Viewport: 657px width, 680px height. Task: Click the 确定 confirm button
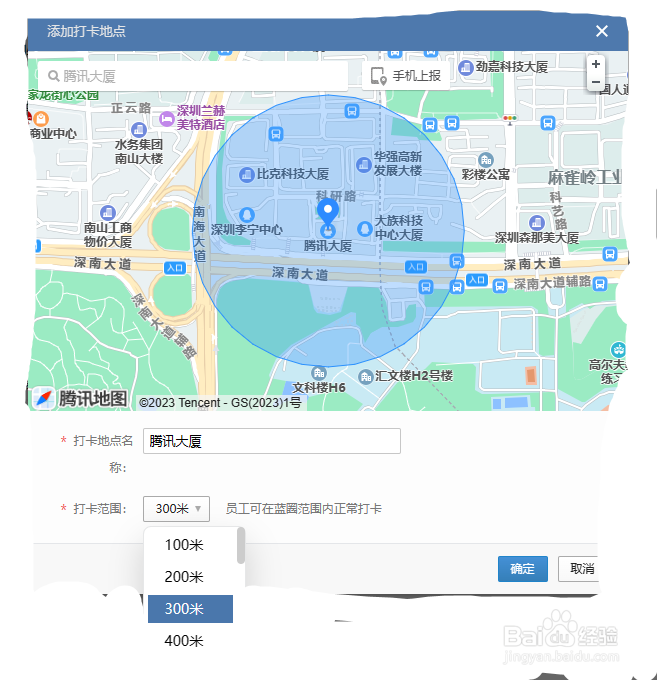tap(523, 569)
